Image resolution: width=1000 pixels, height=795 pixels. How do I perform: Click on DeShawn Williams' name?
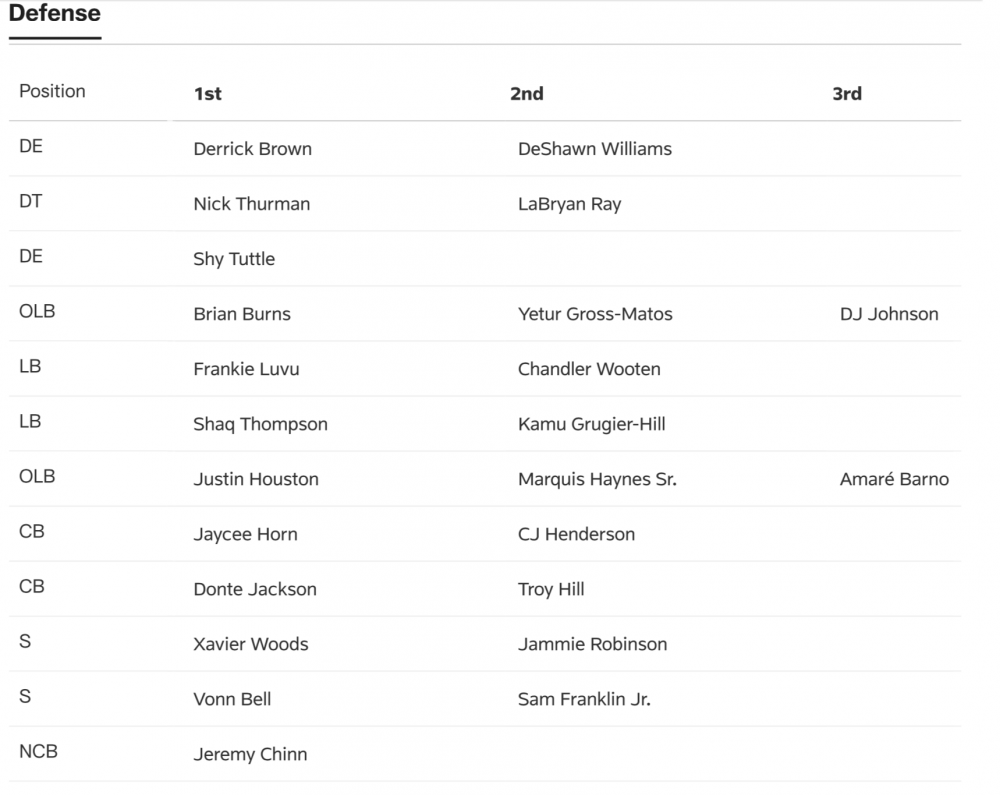coord(594,149)
